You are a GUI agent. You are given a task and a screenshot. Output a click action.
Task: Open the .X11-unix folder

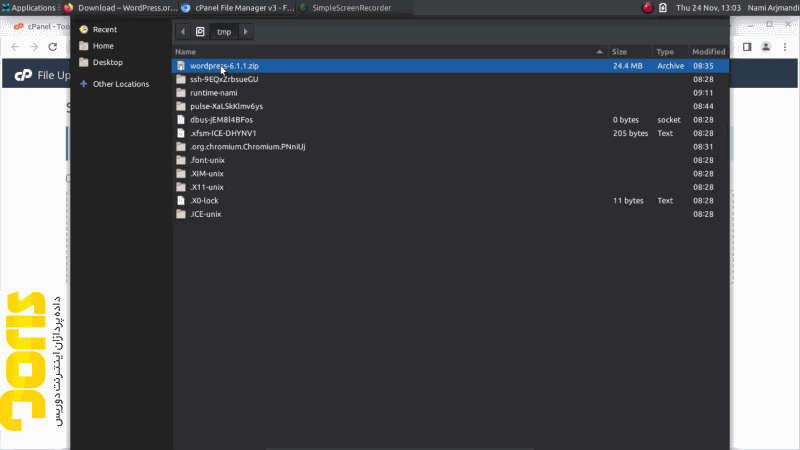coord(451,187)
